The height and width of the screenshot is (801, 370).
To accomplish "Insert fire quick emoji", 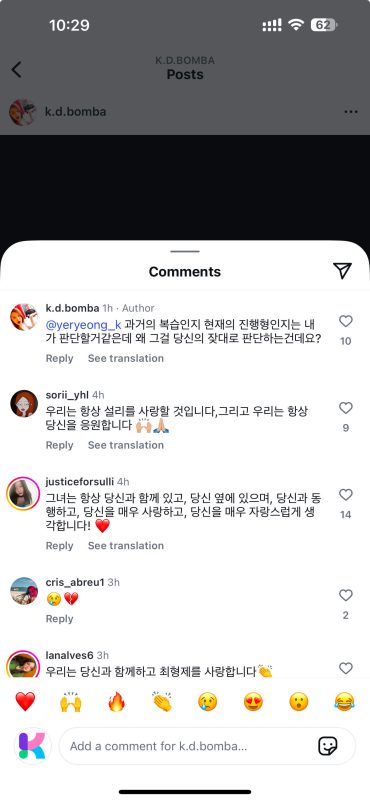I will [x=117, y=701].
